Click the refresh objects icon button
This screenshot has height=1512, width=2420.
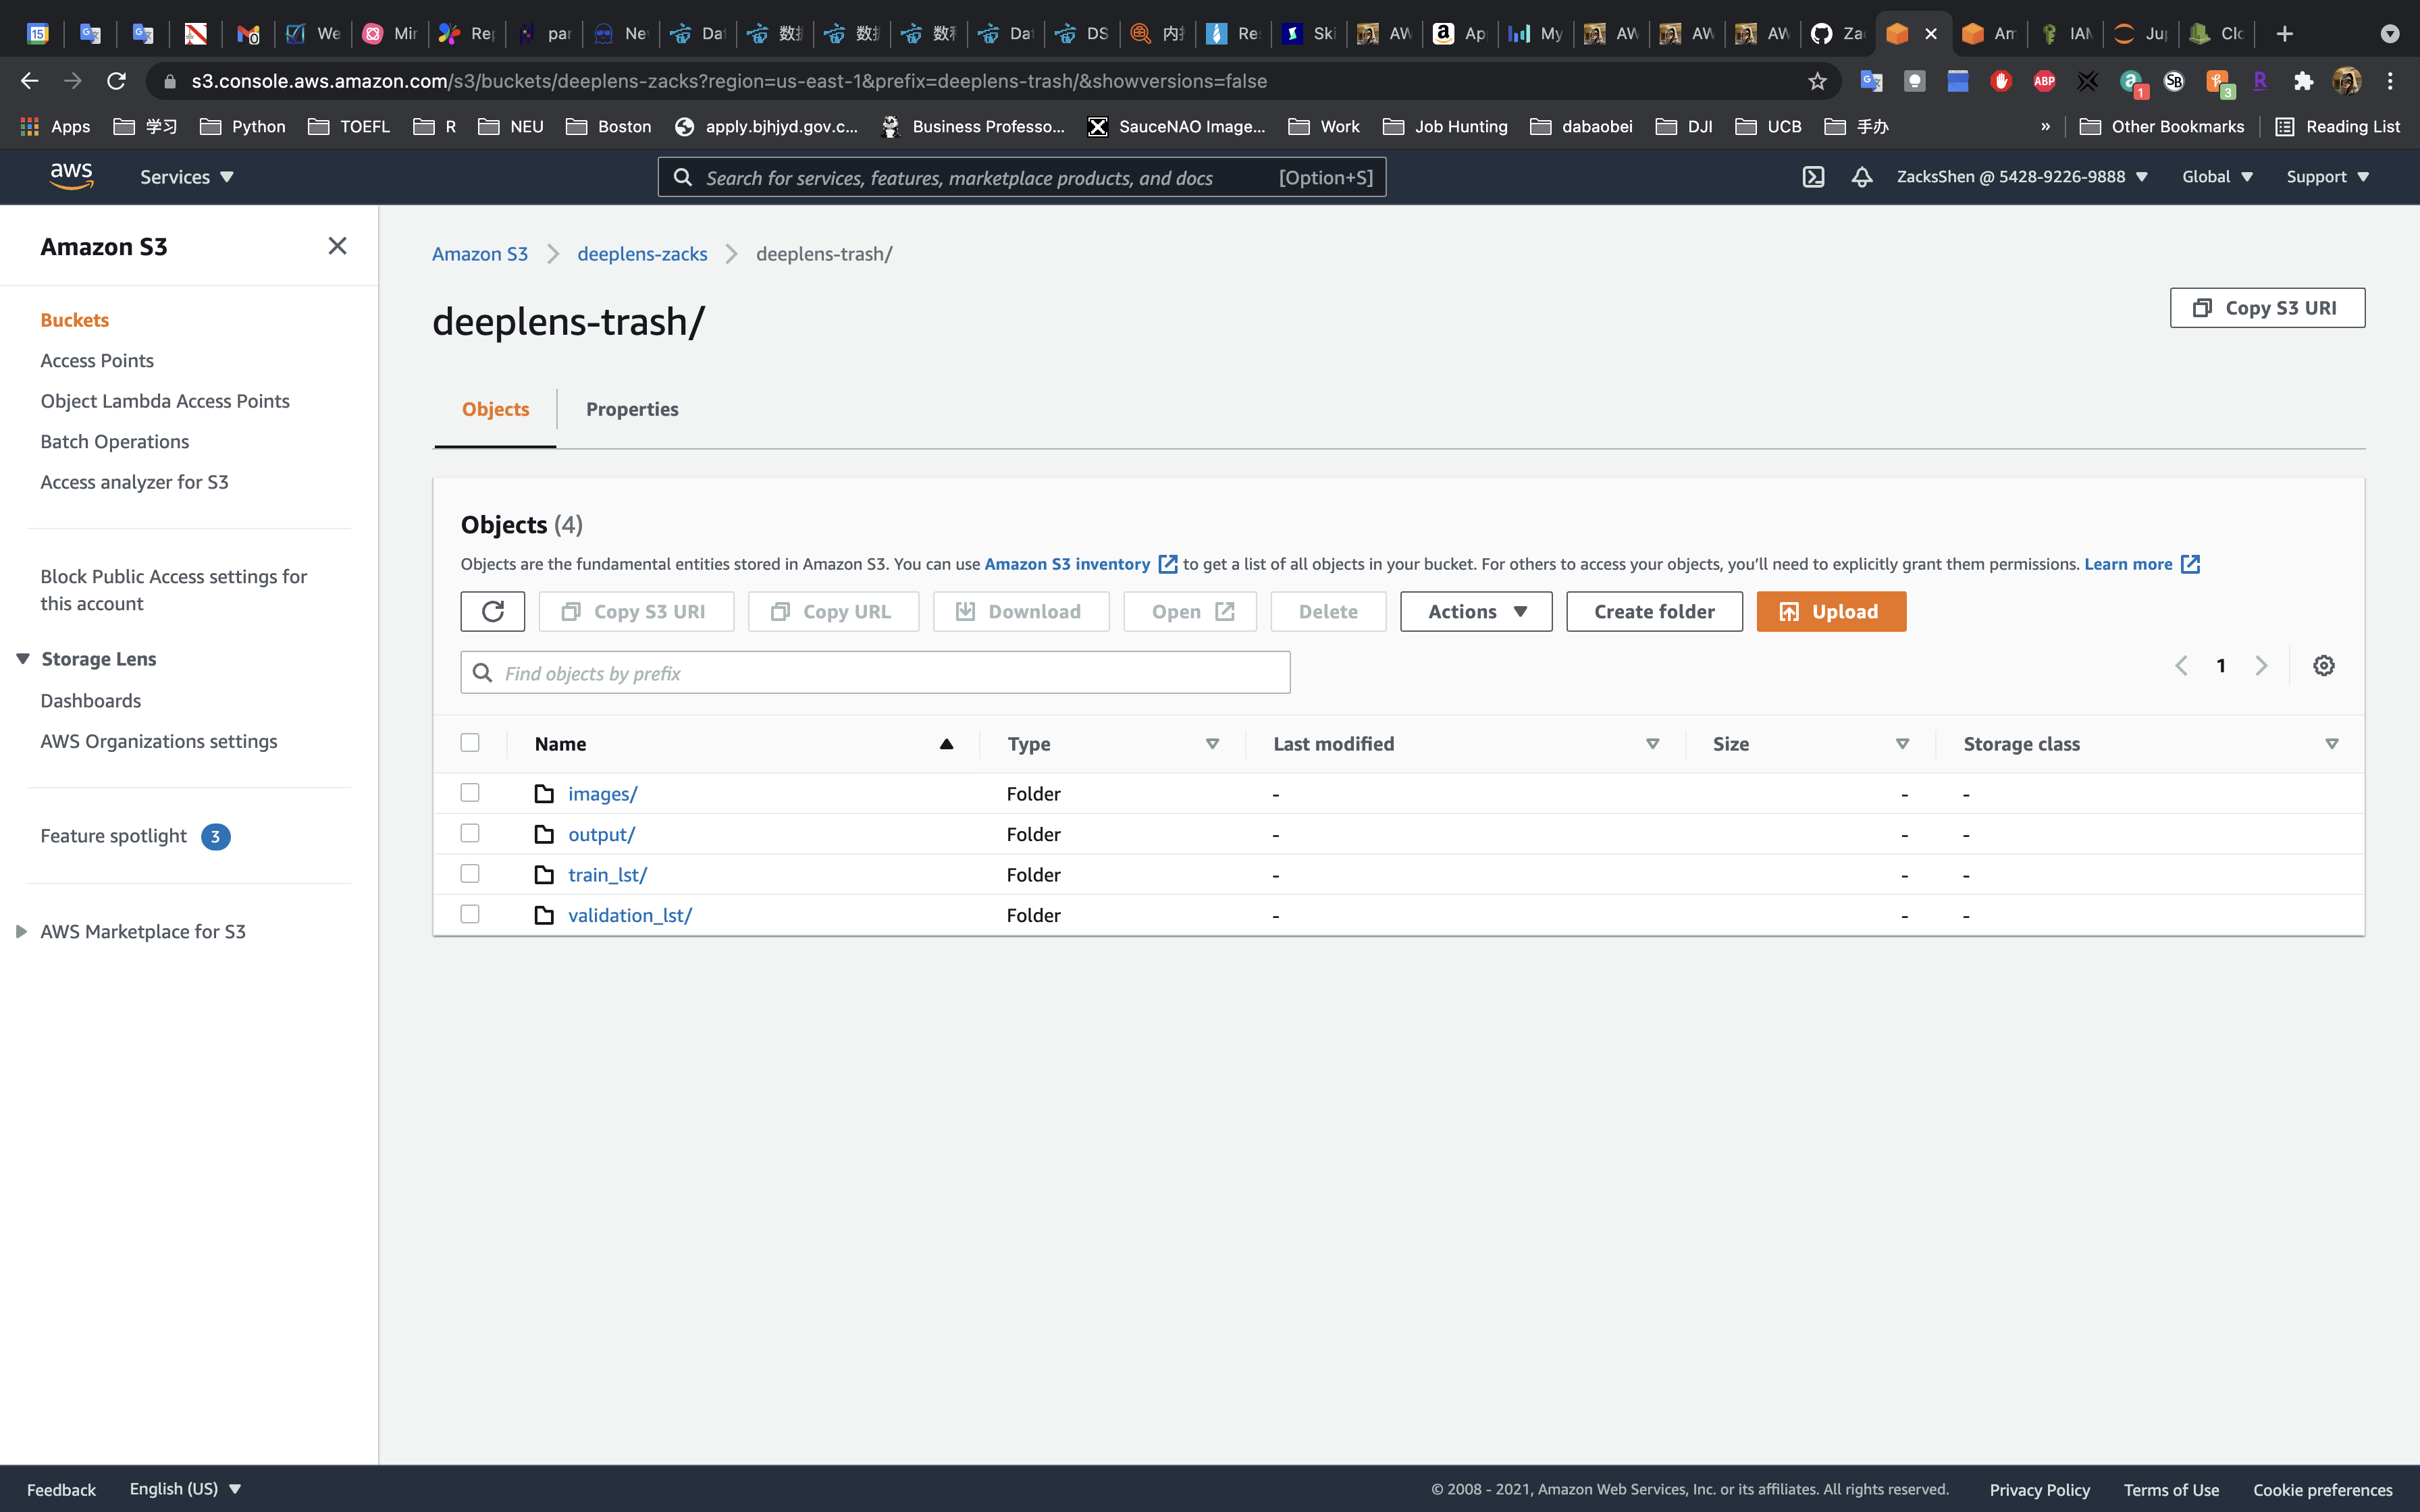click(492, 611)
